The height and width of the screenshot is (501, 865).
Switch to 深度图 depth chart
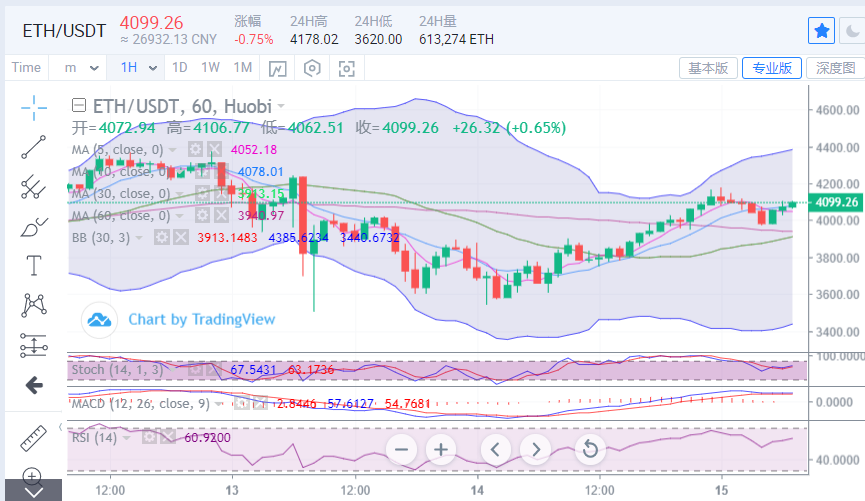click(x=835, y=68)
